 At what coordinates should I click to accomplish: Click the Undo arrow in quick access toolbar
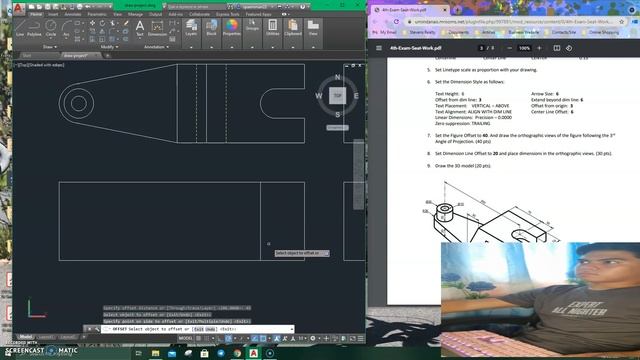[87, 7]
